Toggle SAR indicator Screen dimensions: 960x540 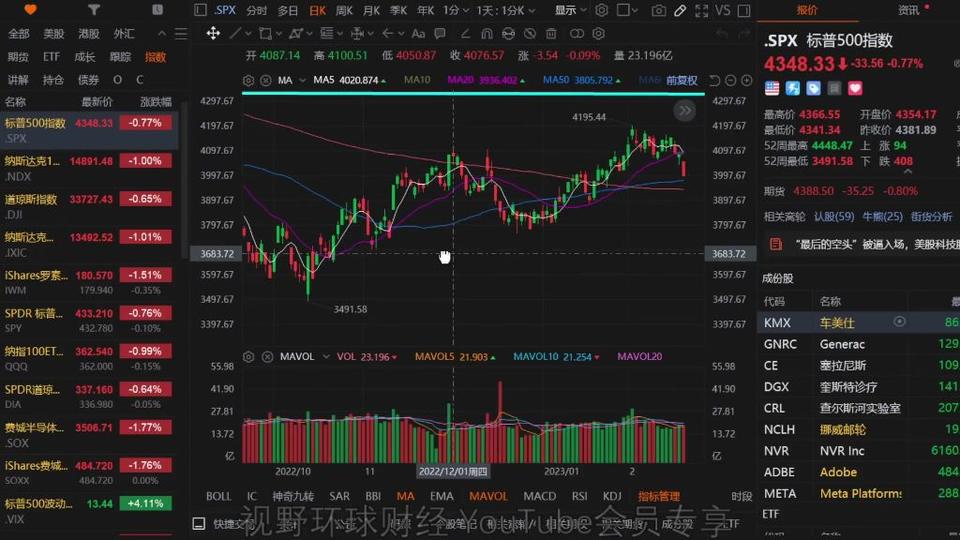pos(339,496)
